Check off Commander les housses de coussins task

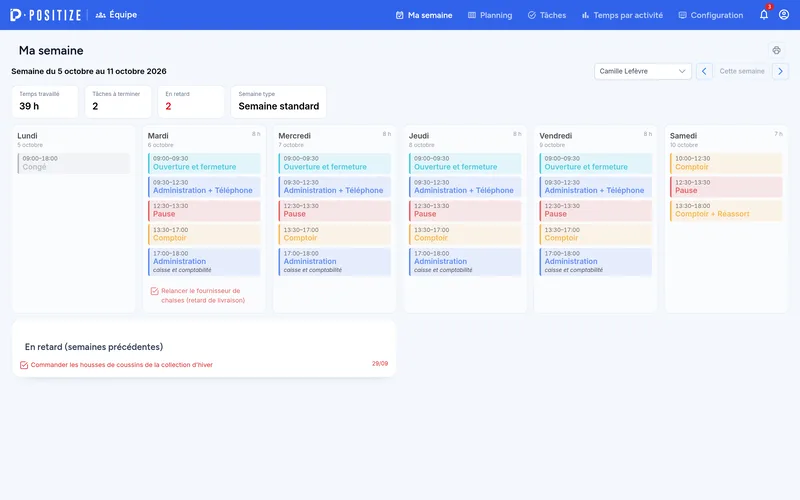tap(24, 365)
